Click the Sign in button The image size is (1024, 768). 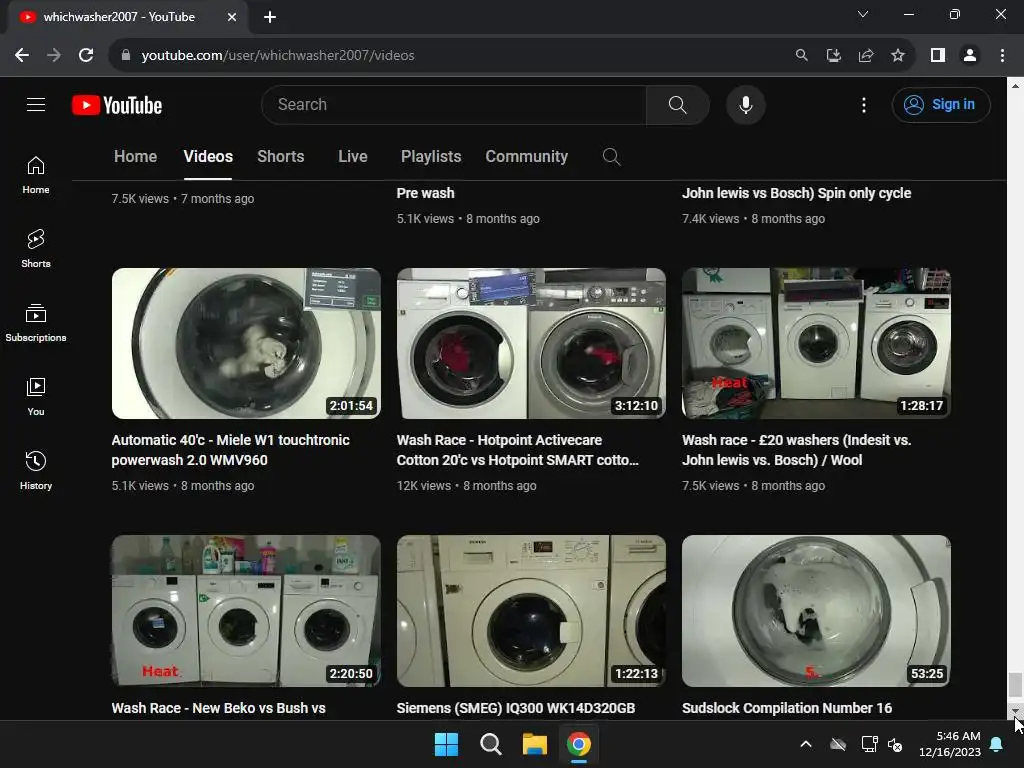tap(940, 104)
